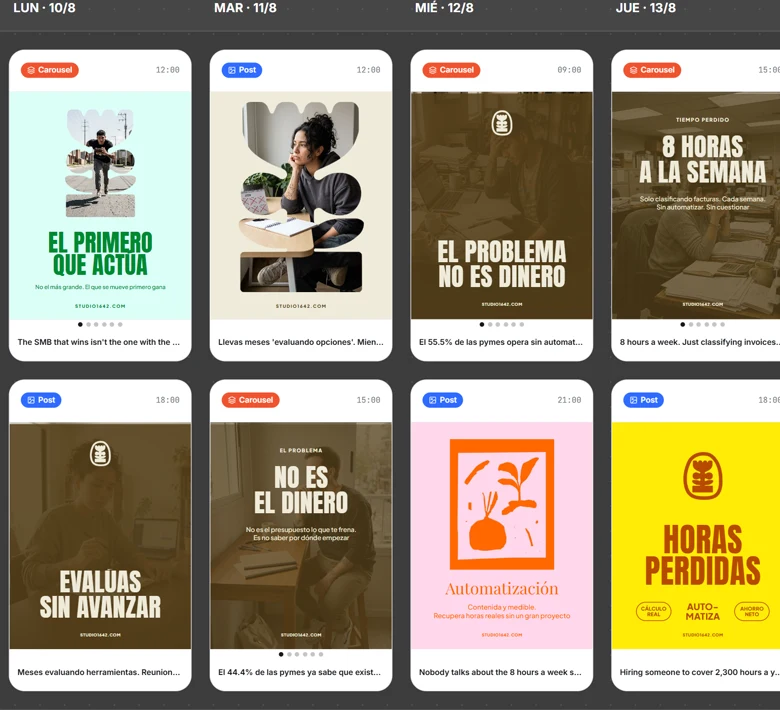Viewport: 780px width, 710px height.
Task: Click the caption '8 hours a week. Just classifying invoices'
Action: coord(699,342)
